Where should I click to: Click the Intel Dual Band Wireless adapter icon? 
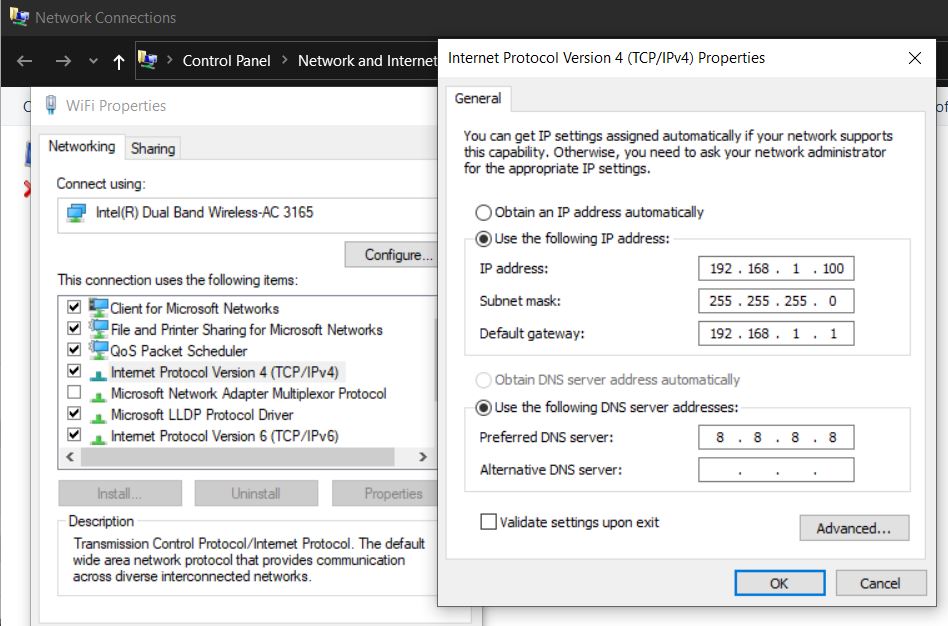point(76,213)
